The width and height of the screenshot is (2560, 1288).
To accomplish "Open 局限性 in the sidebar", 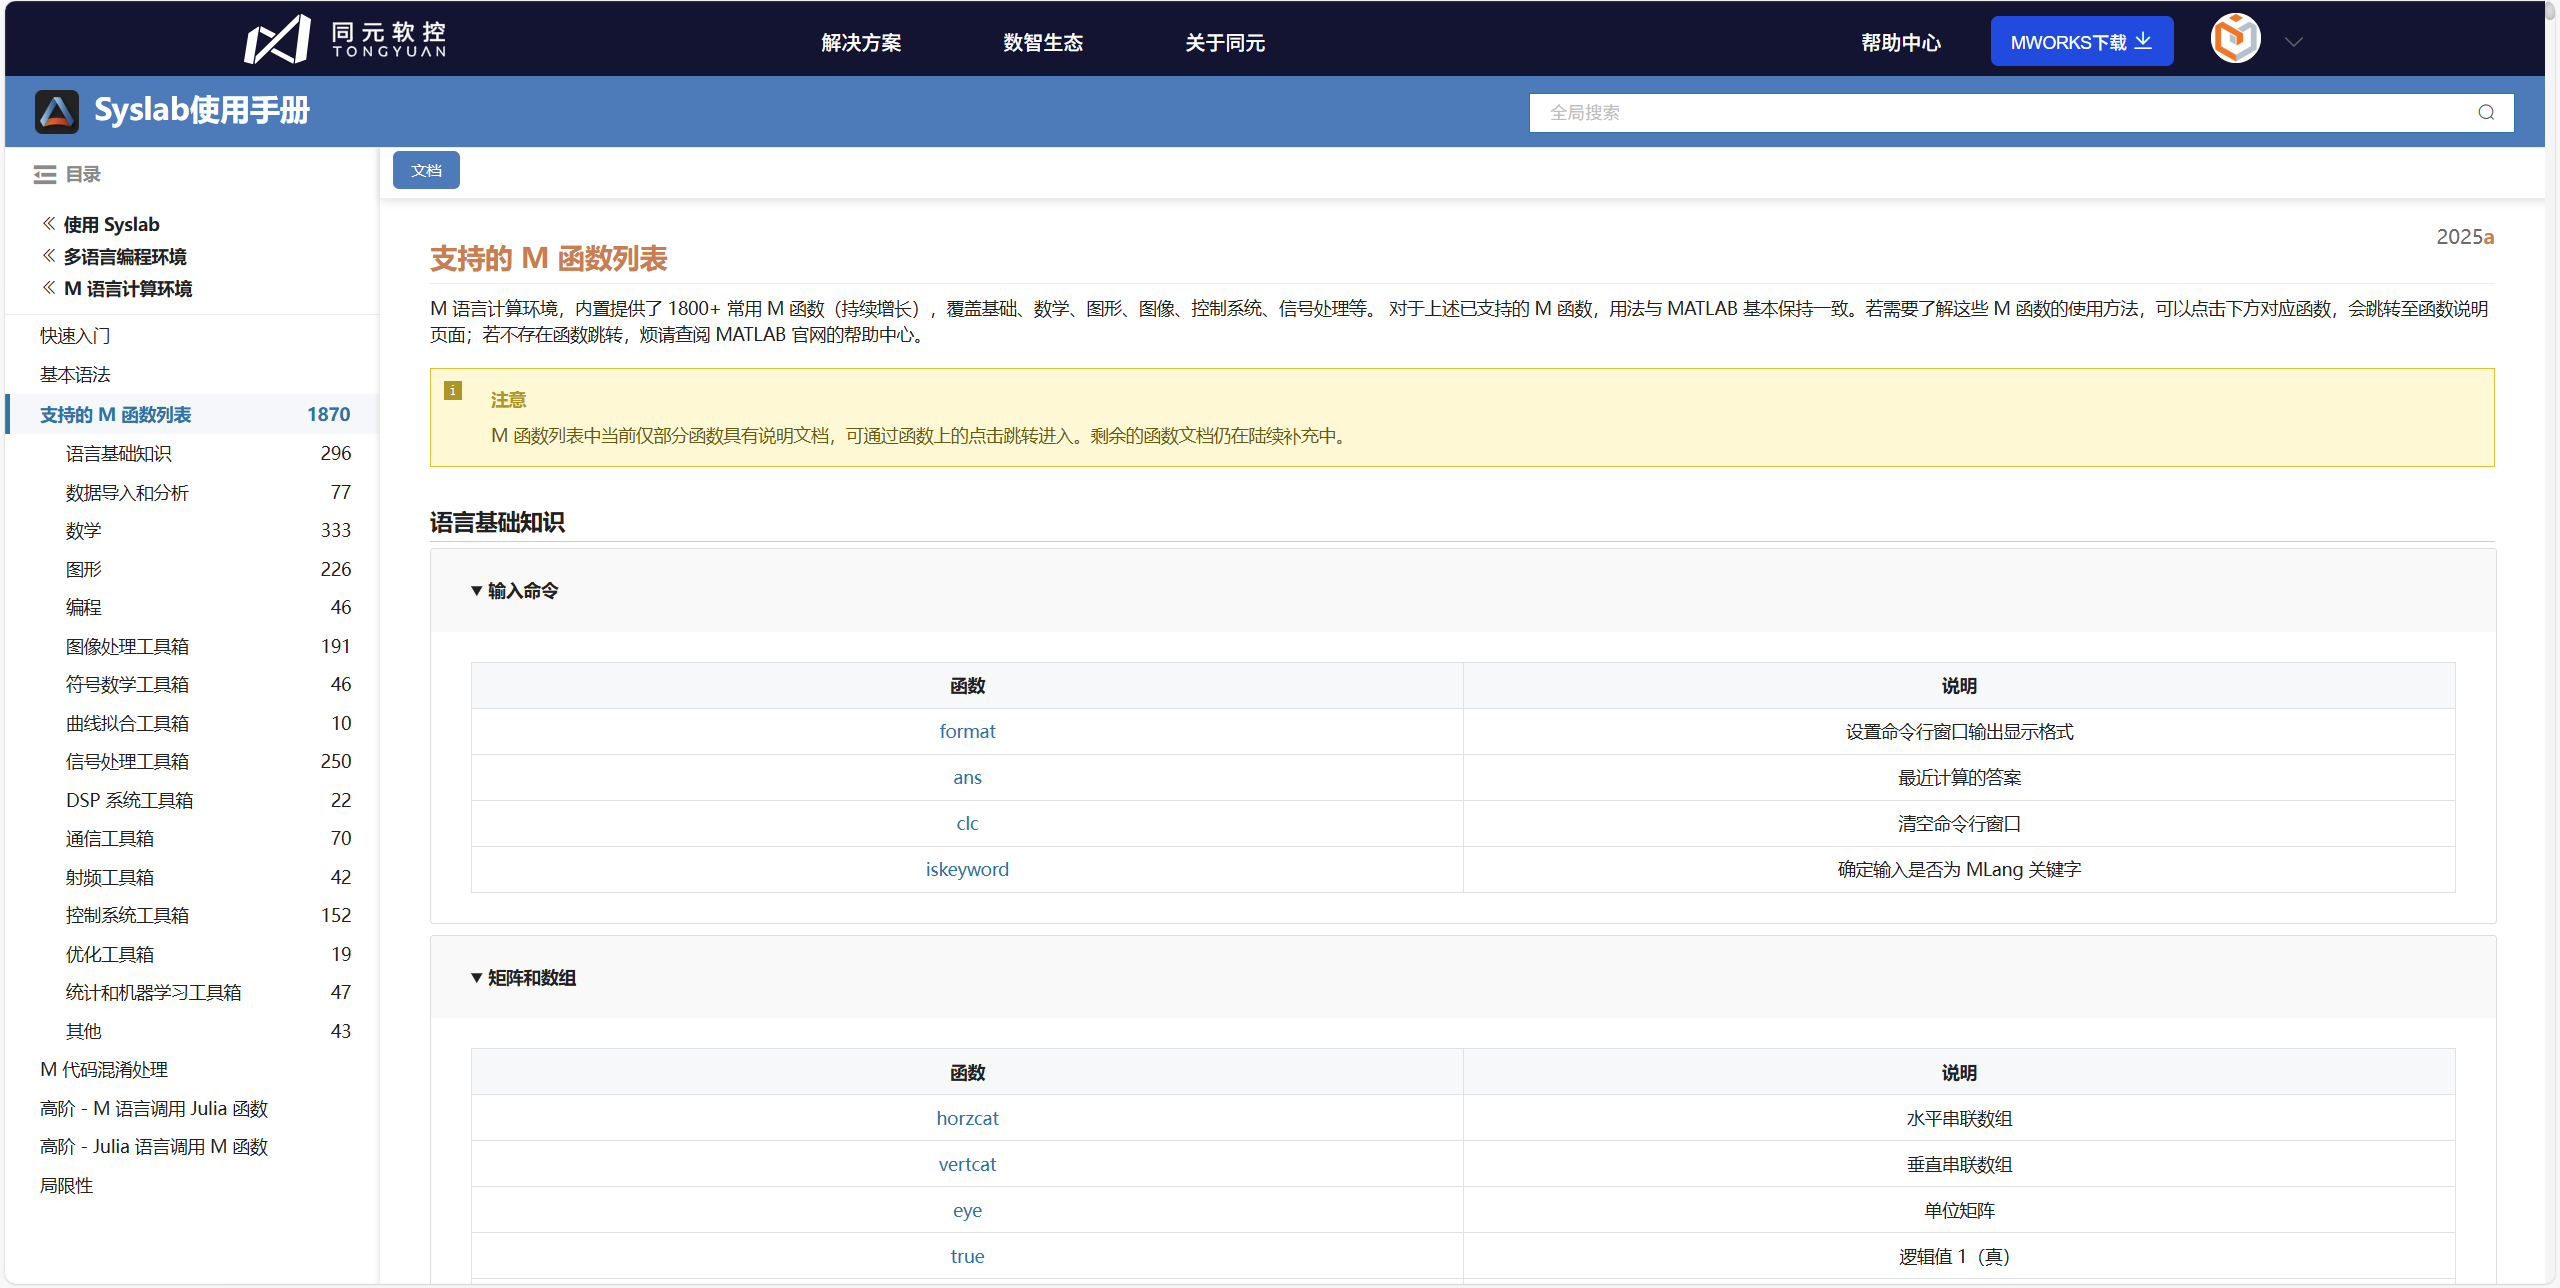I will click(66, 1185).
